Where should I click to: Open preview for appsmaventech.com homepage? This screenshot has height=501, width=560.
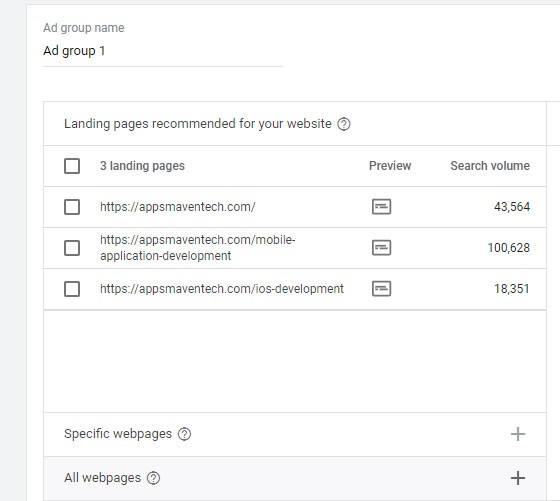tap(381, 207)
